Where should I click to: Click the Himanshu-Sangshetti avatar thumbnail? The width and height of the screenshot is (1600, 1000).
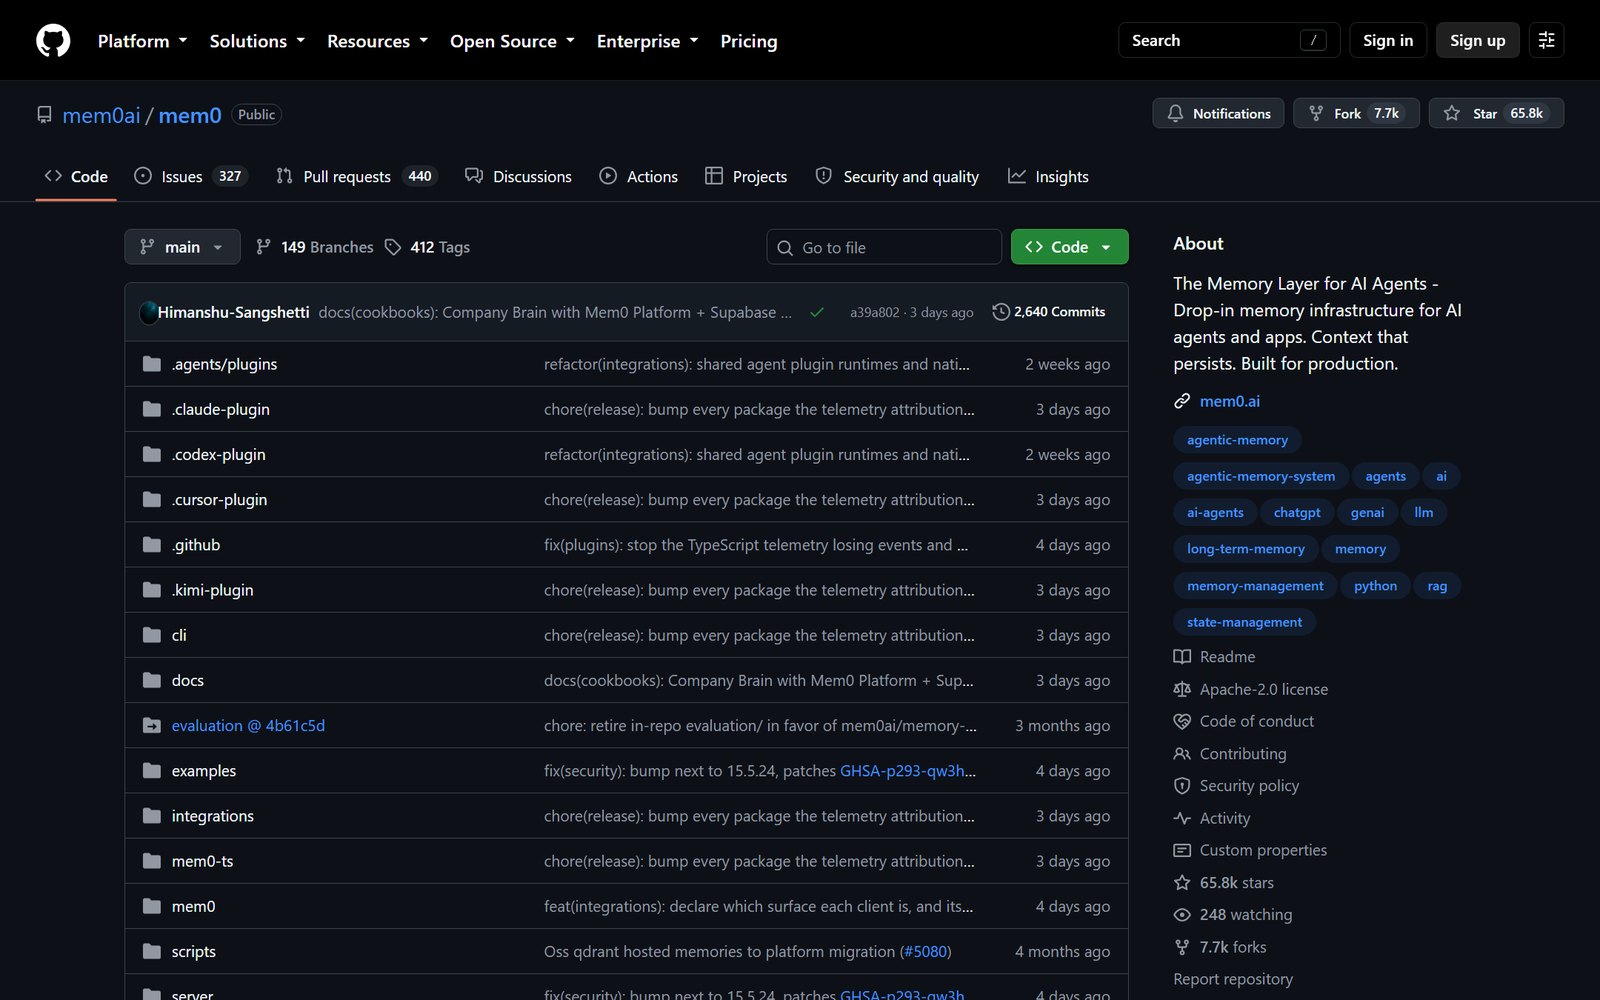pos(148,312)
